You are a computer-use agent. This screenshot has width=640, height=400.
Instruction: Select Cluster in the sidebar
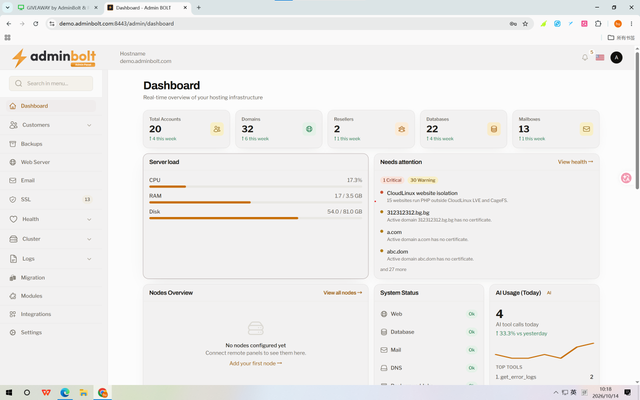[51, 239]
